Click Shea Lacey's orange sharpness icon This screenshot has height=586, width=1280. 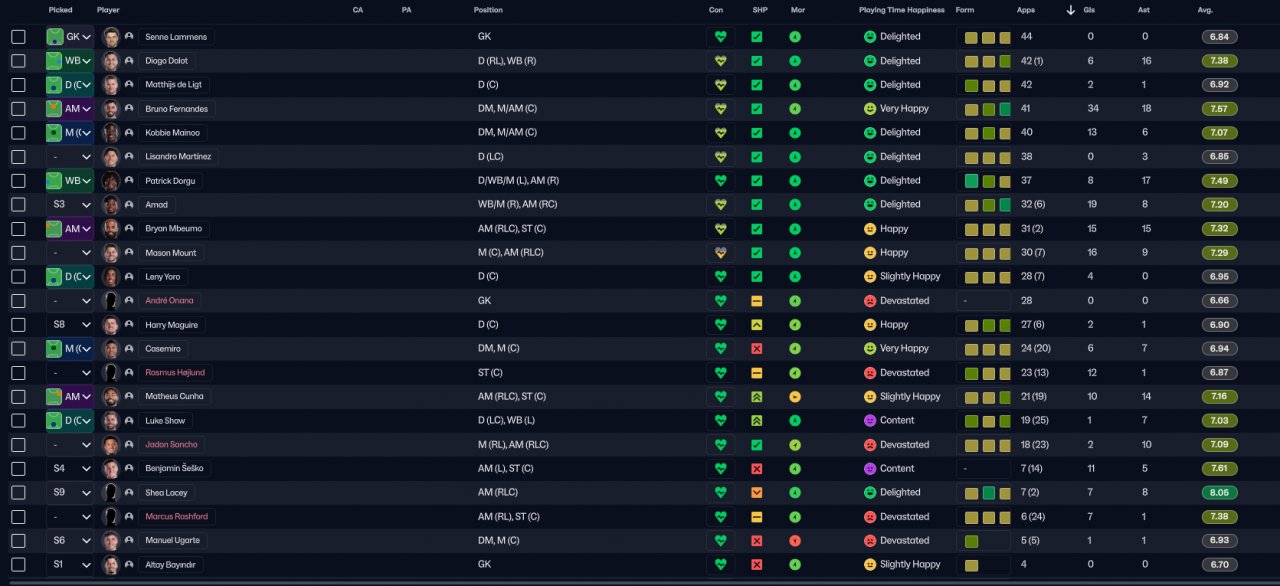[x=756, y=493]
